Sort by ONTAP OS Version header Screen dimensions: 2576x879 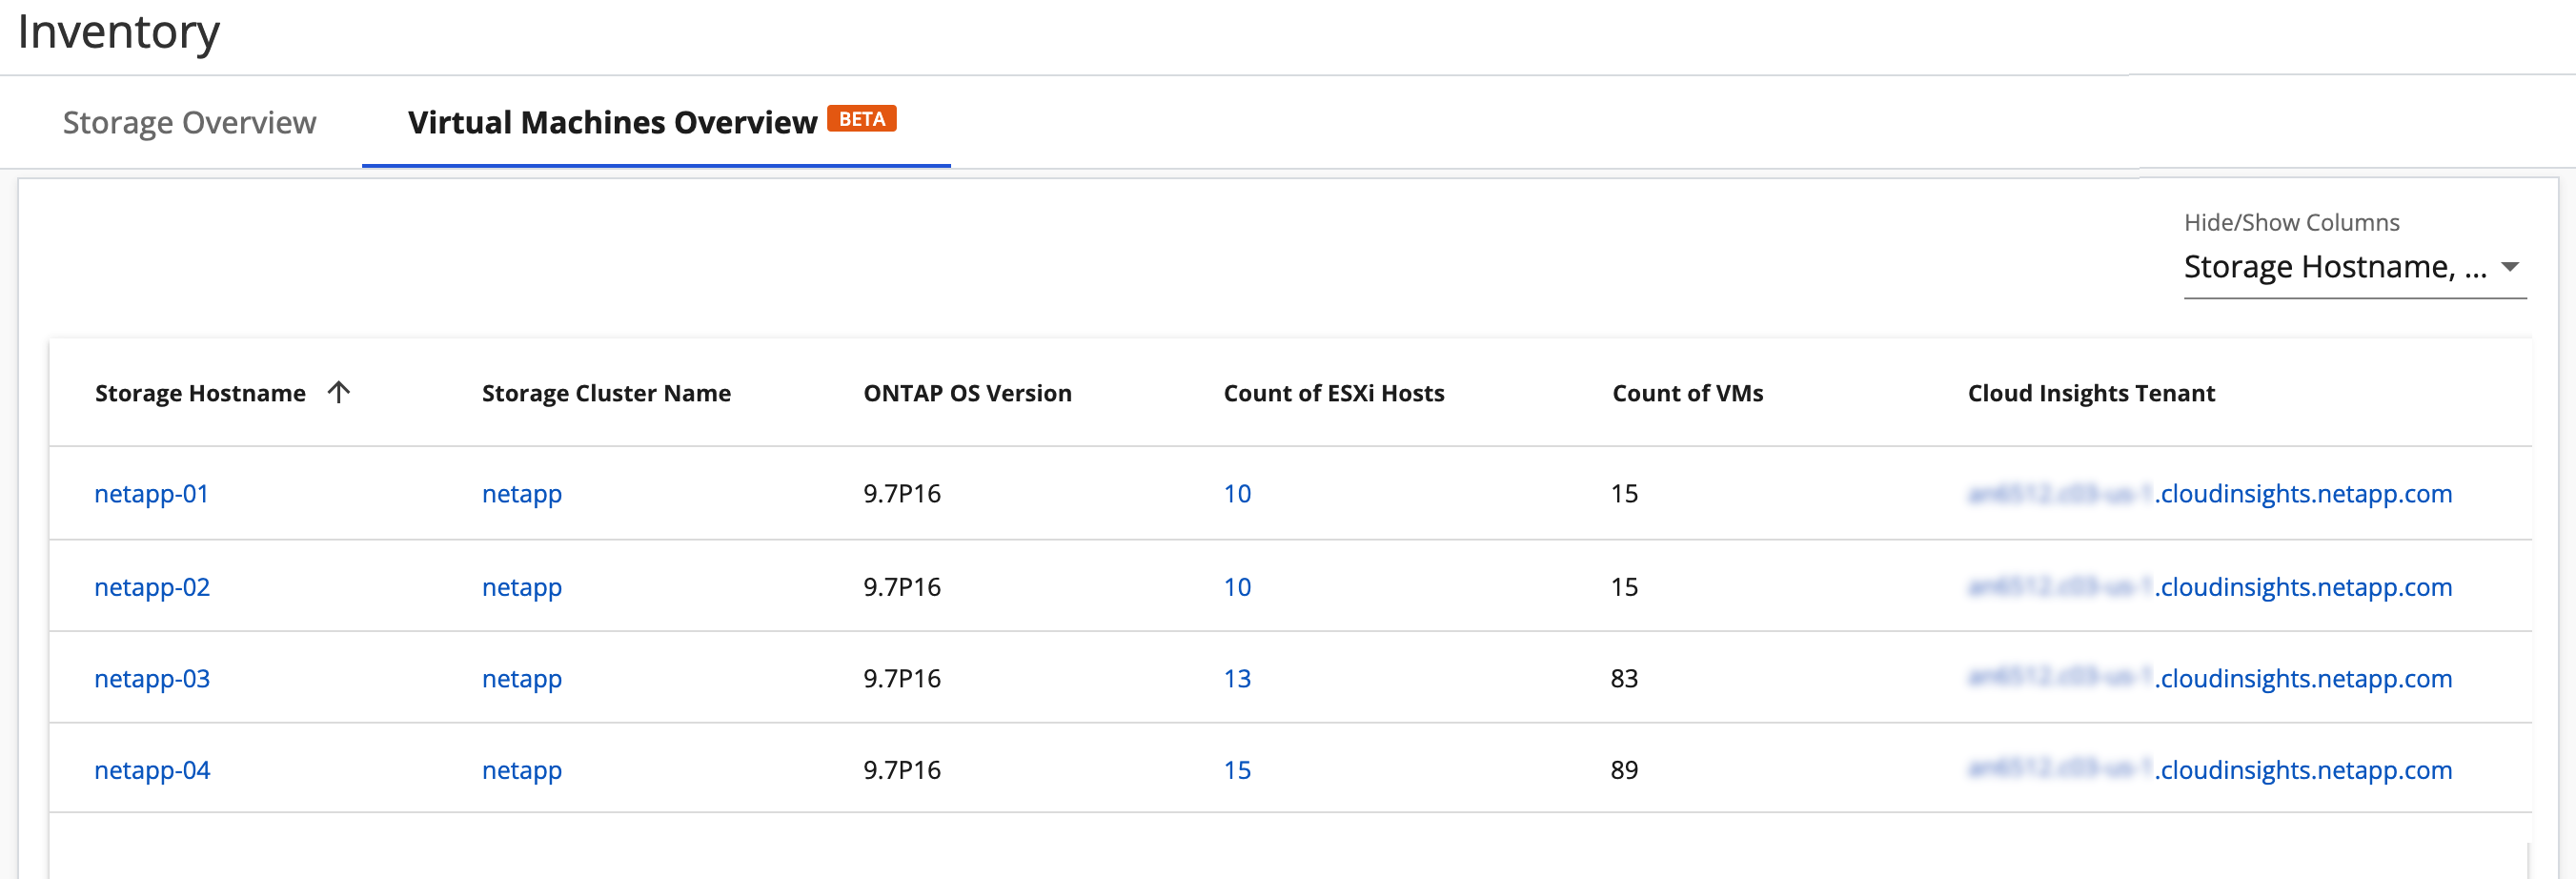pyautogui.click(x=967, y=393)
